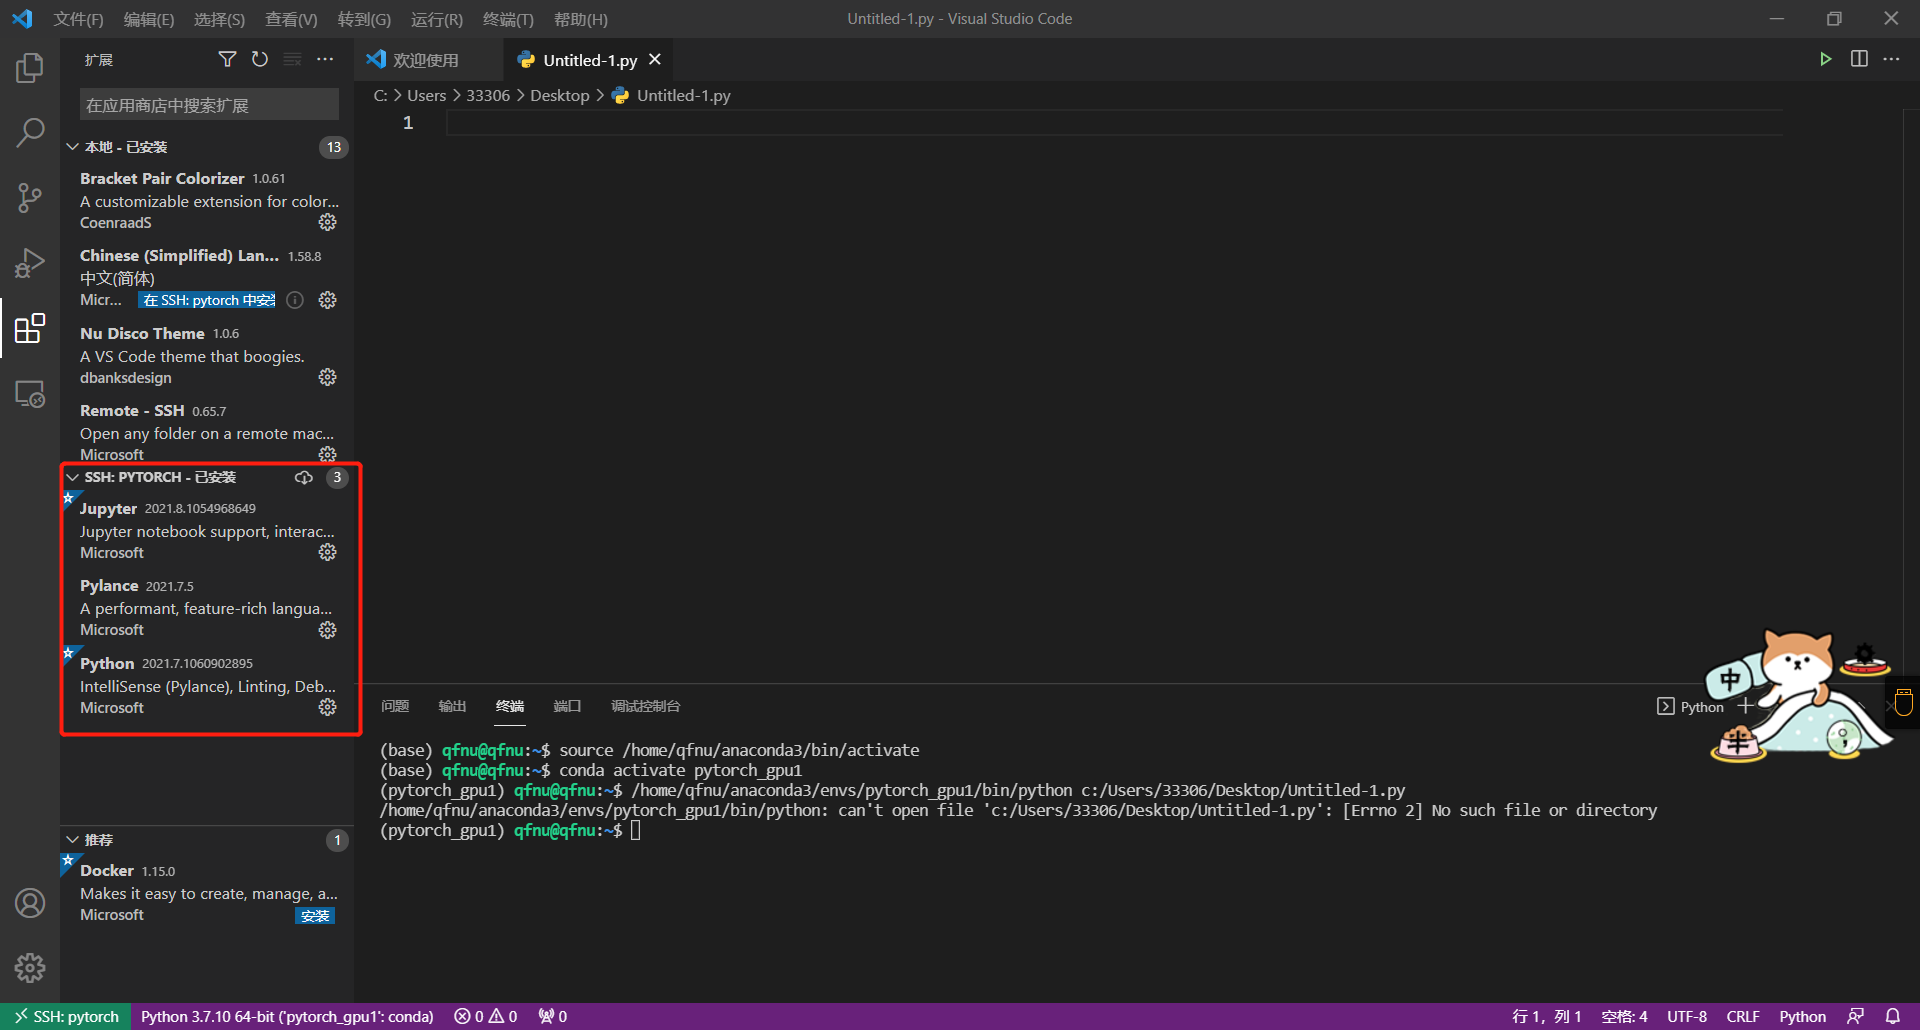Change indentation spaces setting in status bar
This screenshot has width=1920, height=1030.
tap(1624, 1016)
